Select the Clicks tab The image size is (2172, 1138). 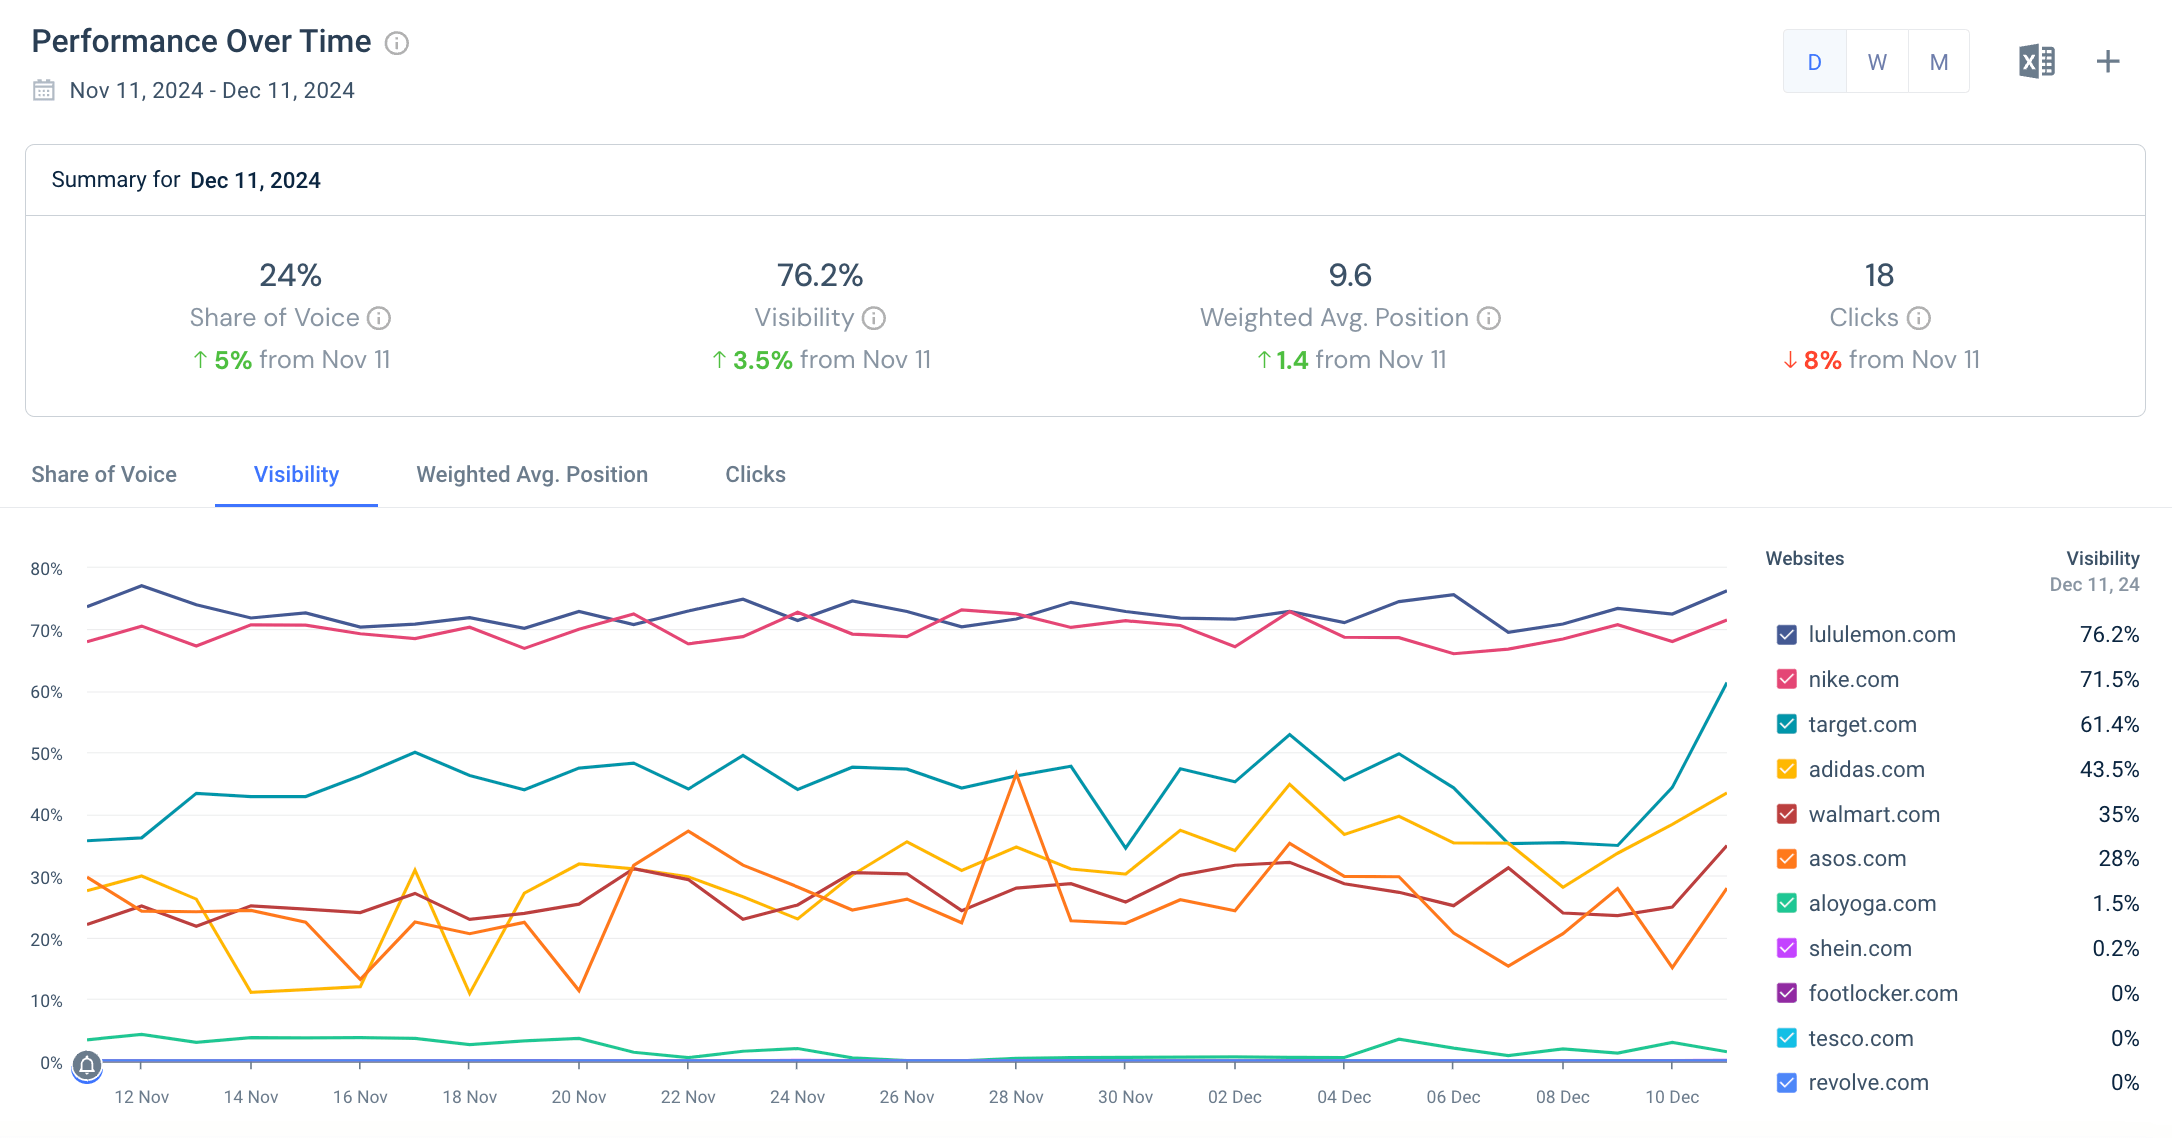coord(755,475)
